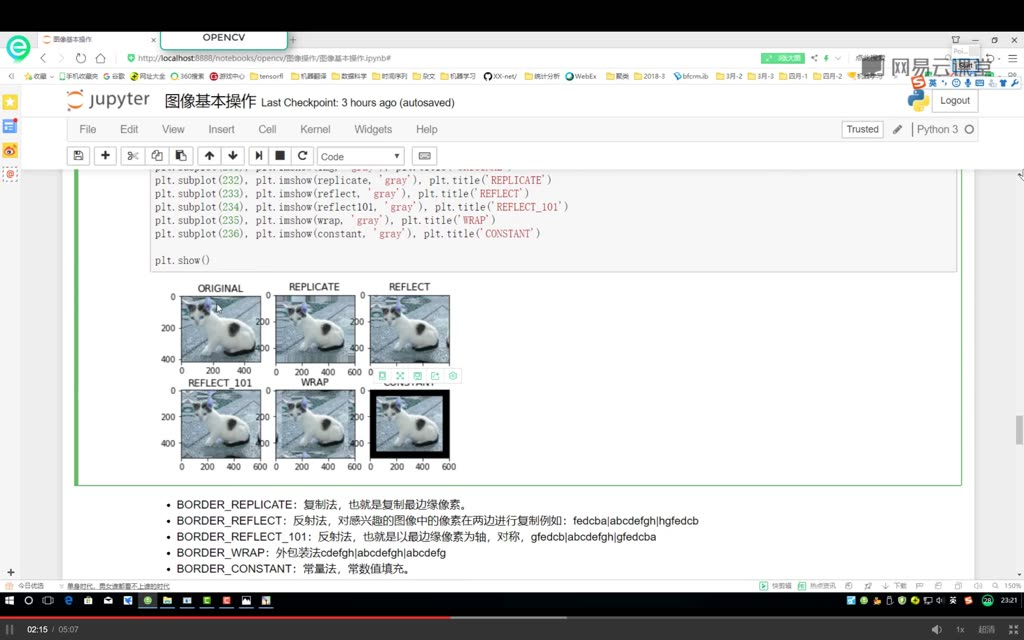Move the selected cell up
The height and width of the screenshot is (640, 1024).
209,156
